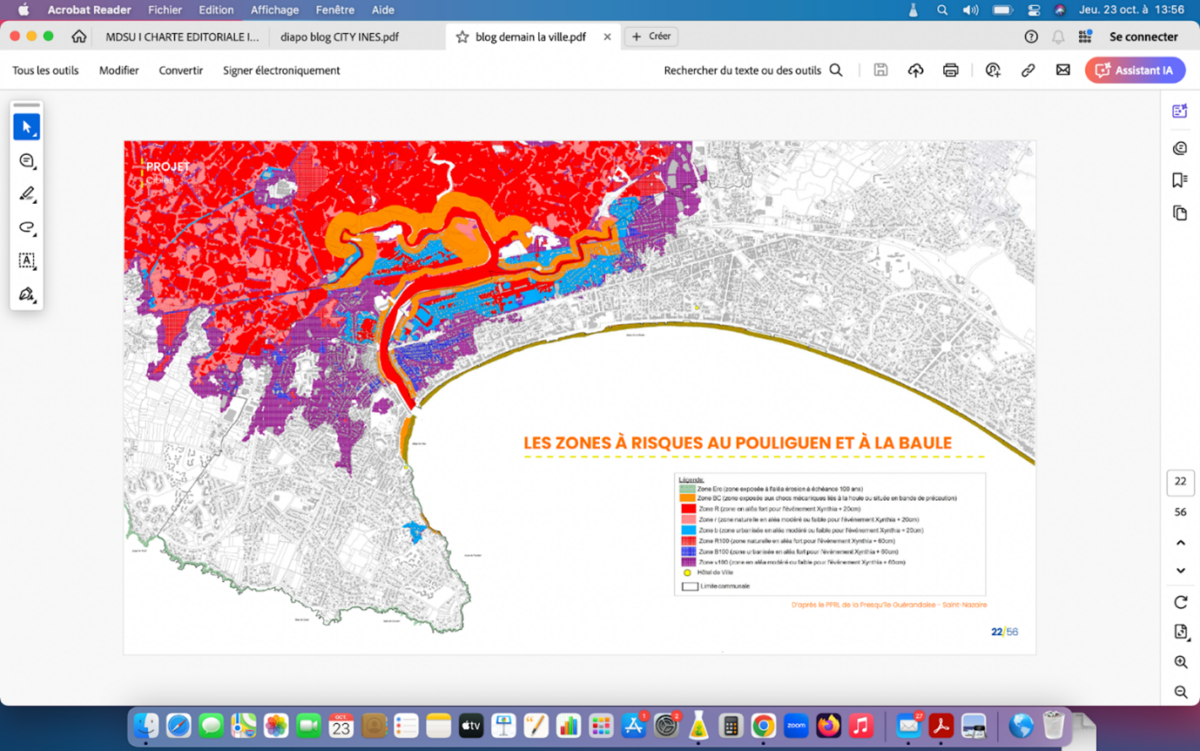Open the fill and sign pen tool

27,294
